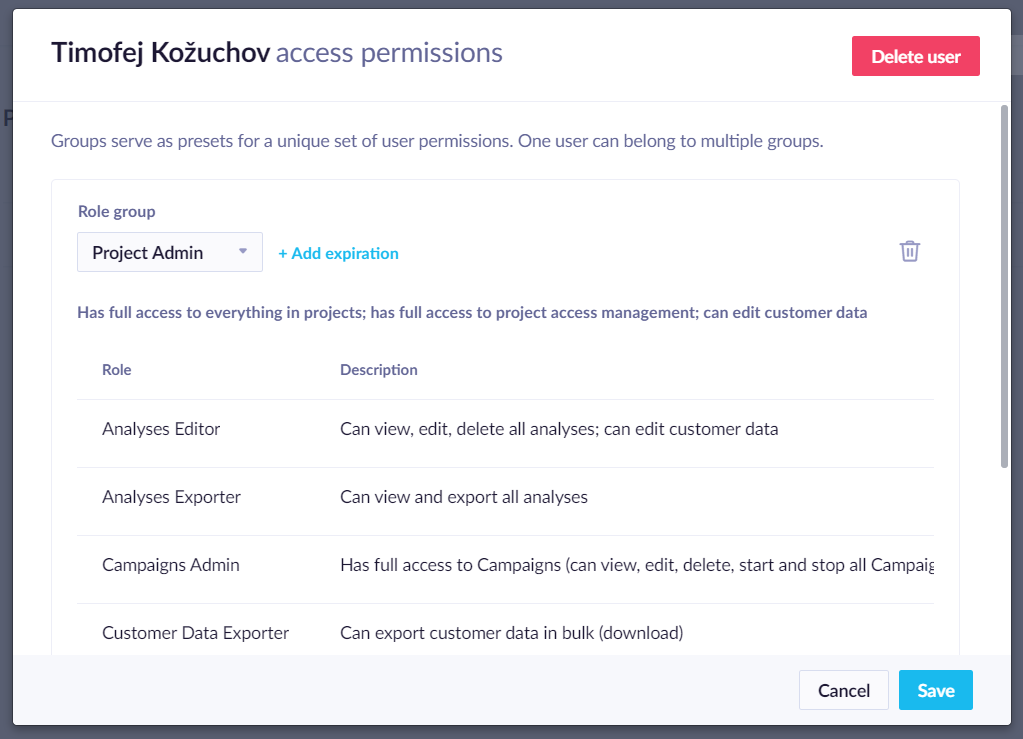Click the Role column header
Image resolution: width=1023 pixels, height=739 pixels.
(x=117, y=370)
